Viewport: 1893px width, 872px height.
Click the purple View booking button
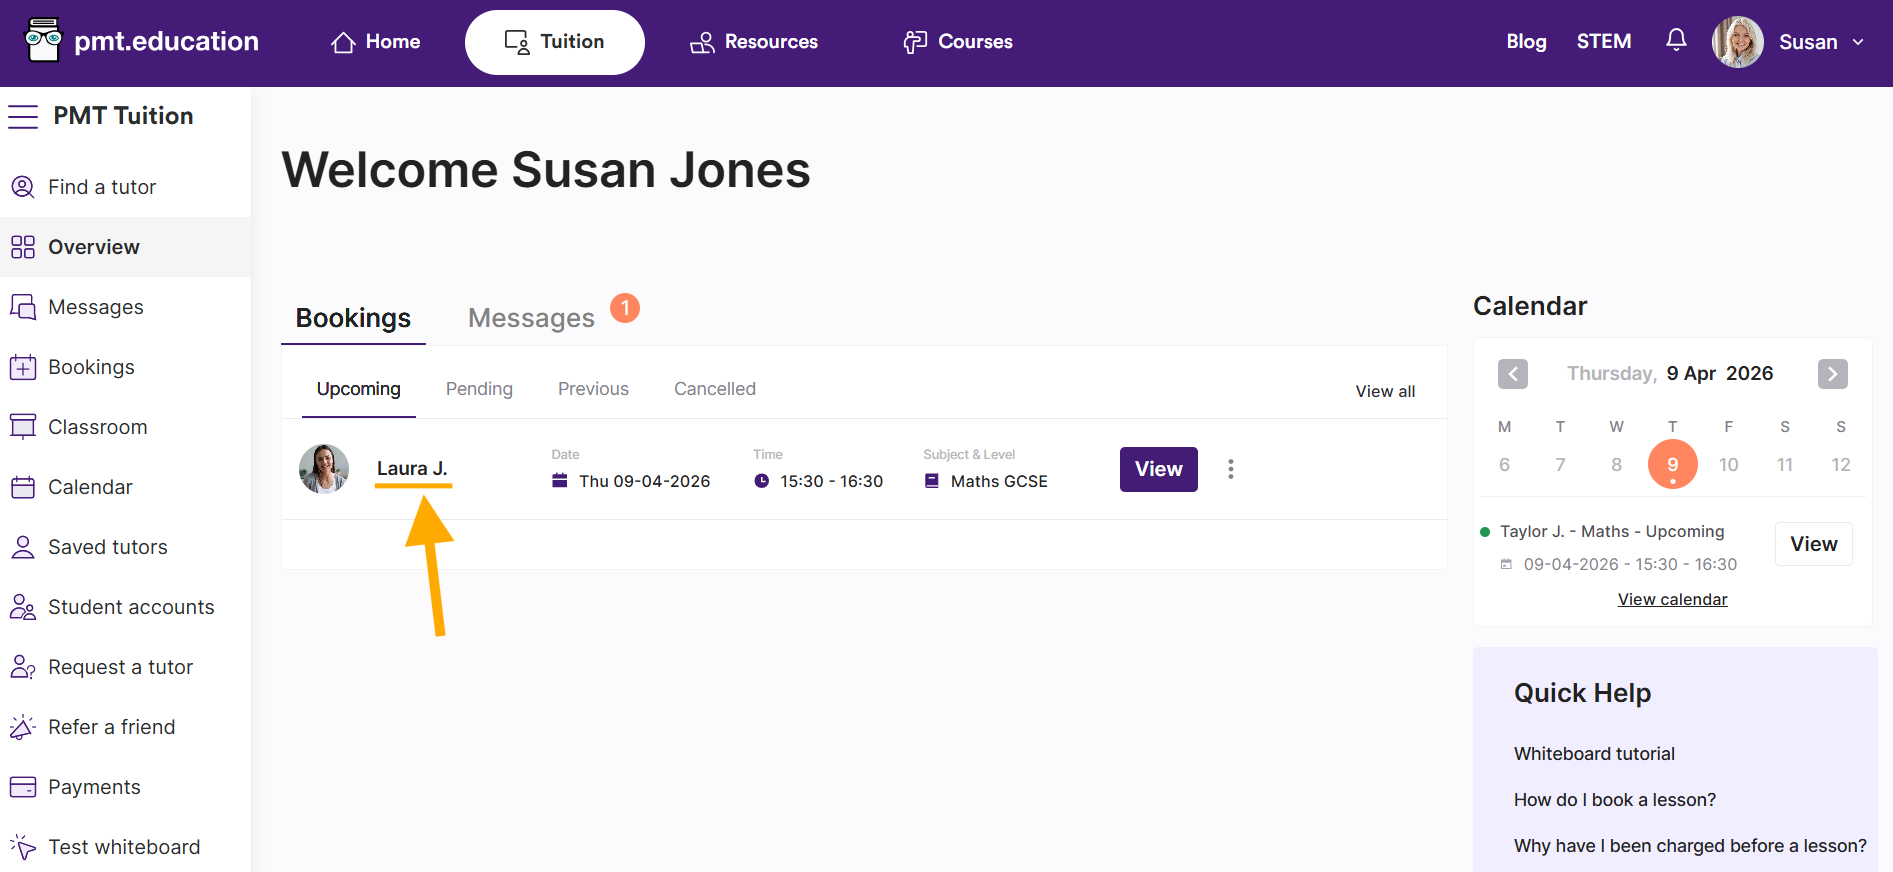tap(1158, 469)
